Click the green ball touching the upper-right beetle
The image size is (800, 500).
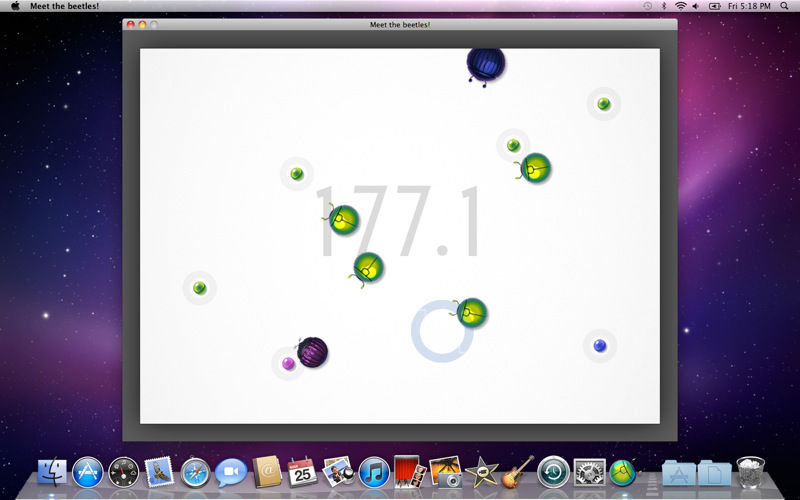click(513, 145)
